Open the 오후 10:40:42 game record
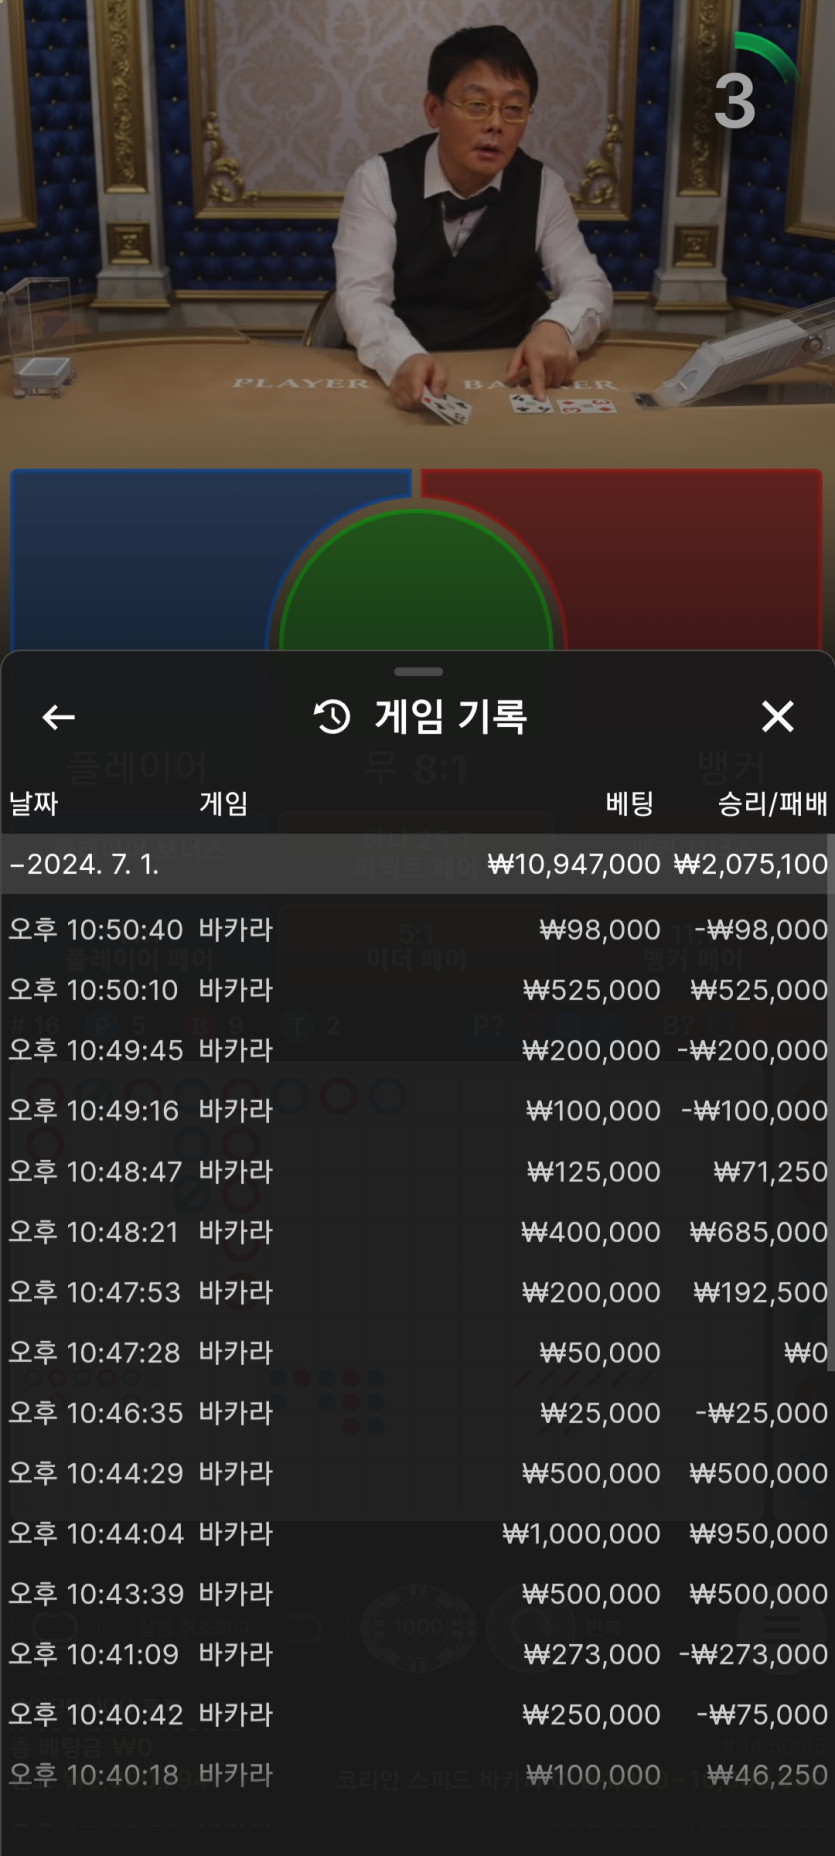Viewport: 835px width, 1856px height. (x=417, y=1714)
